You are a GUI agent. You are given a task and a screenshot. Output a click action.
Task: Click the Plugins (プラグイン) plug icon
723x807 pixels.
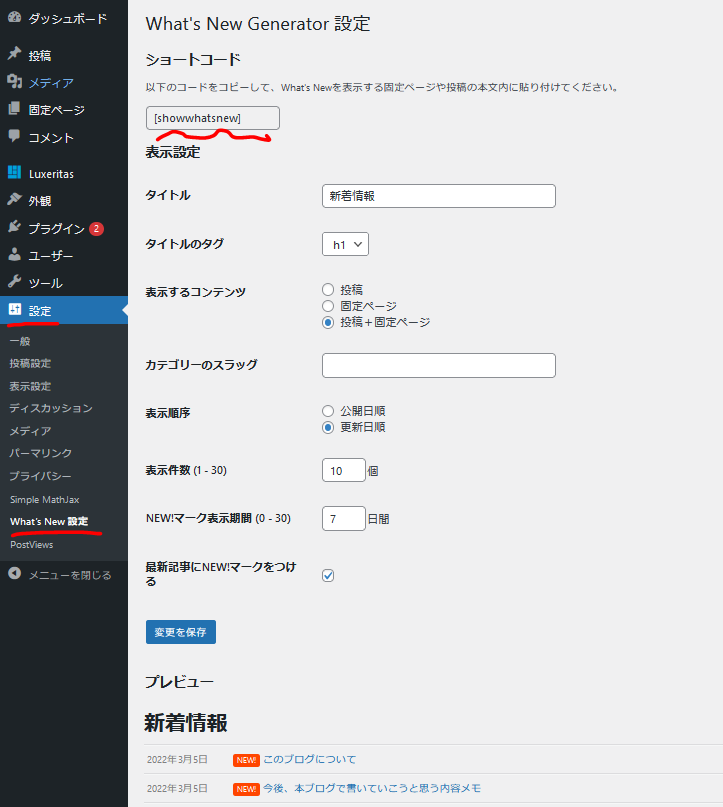14,228
